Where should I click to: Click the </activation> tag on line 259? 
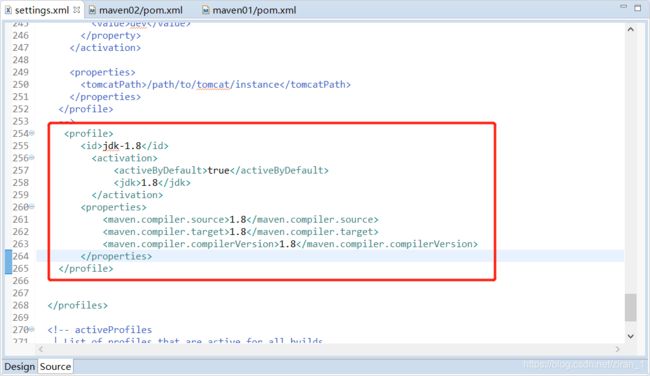[x=127, y=195]
